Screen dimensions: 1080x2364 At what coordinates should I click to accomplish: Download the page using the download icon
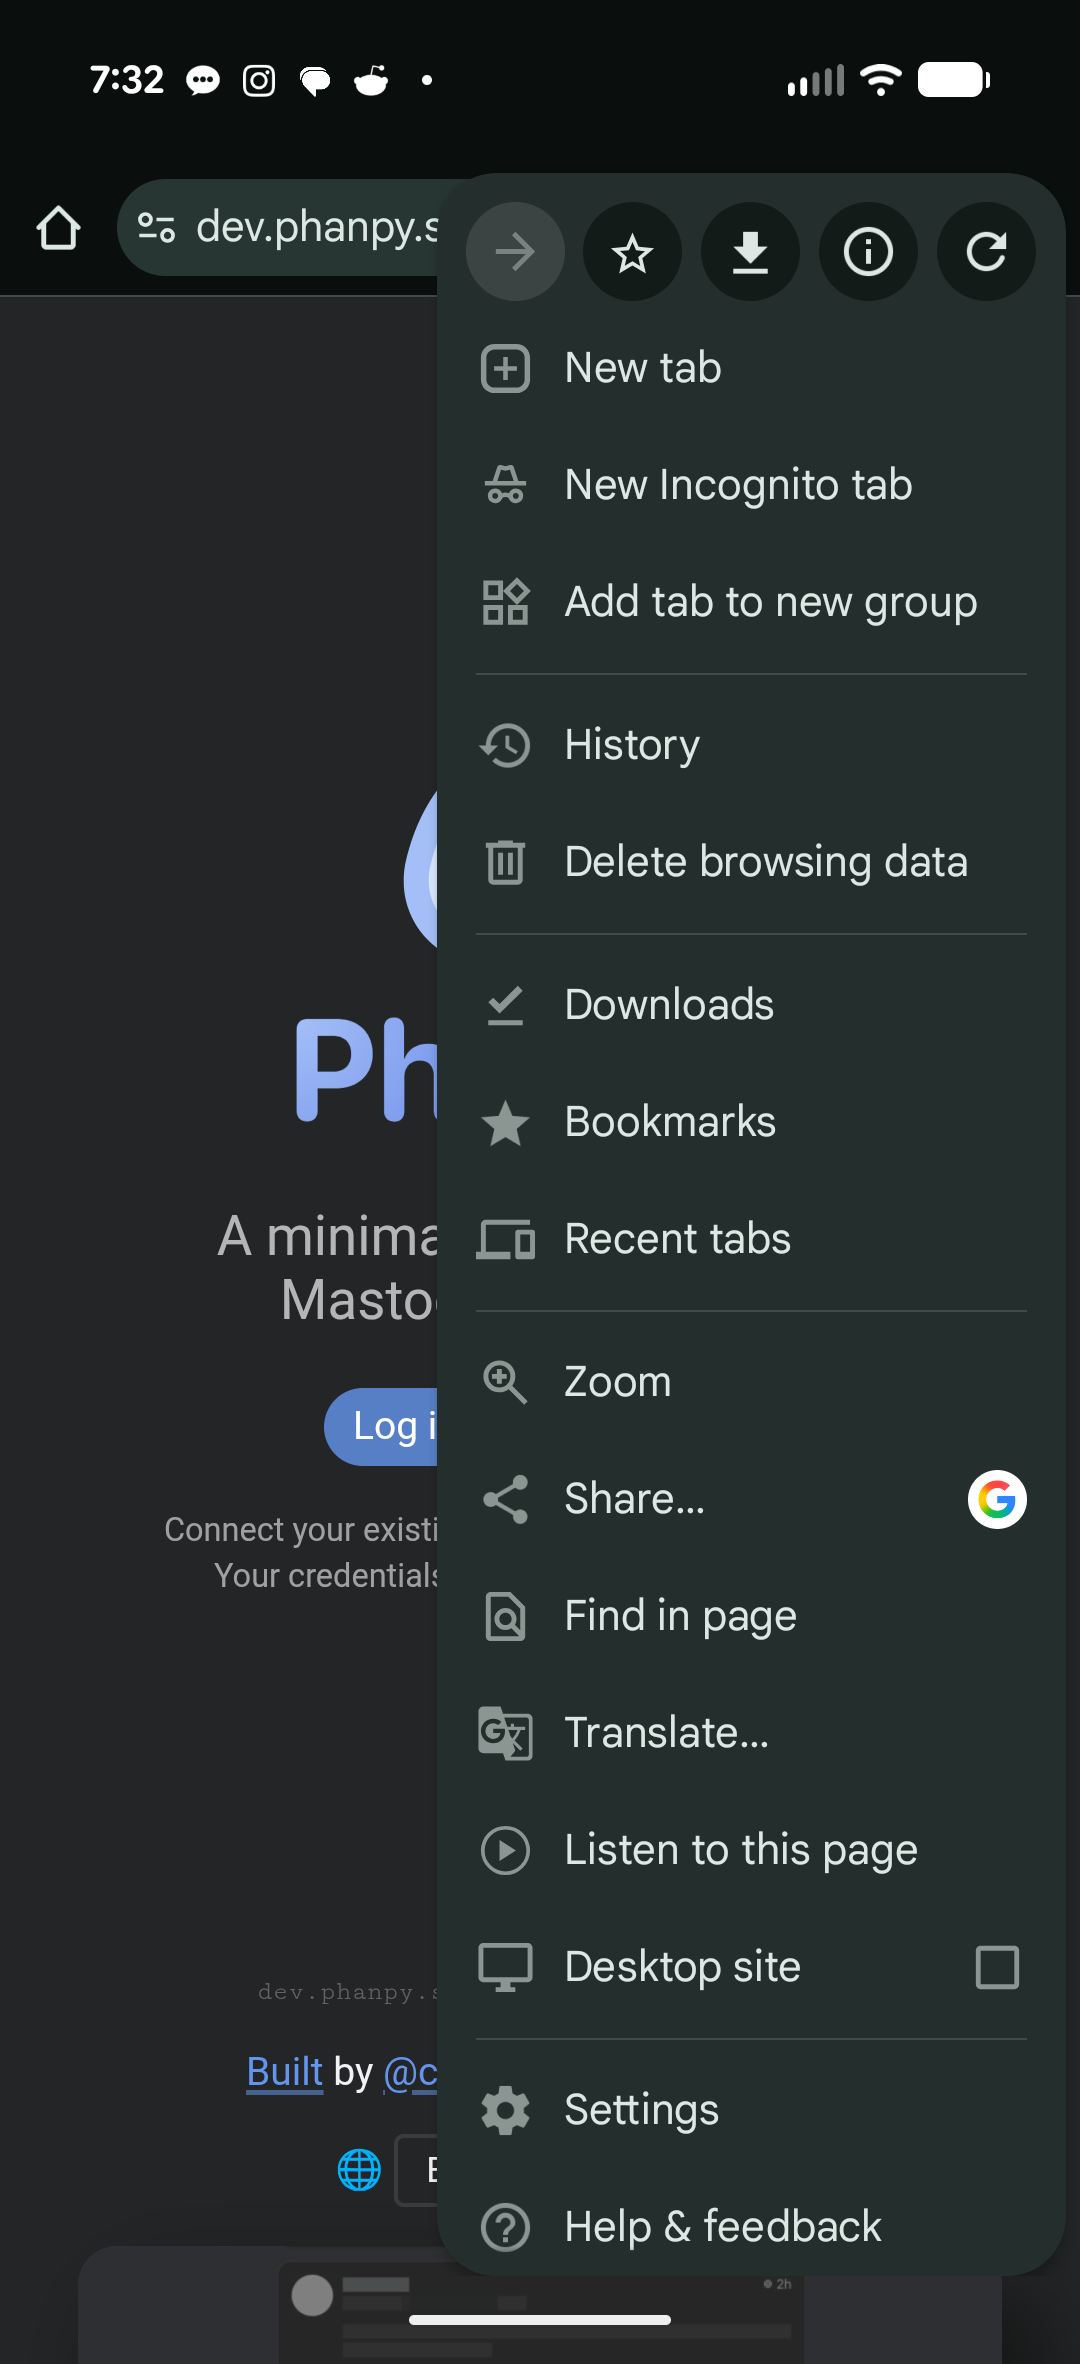tap(750, 252)
